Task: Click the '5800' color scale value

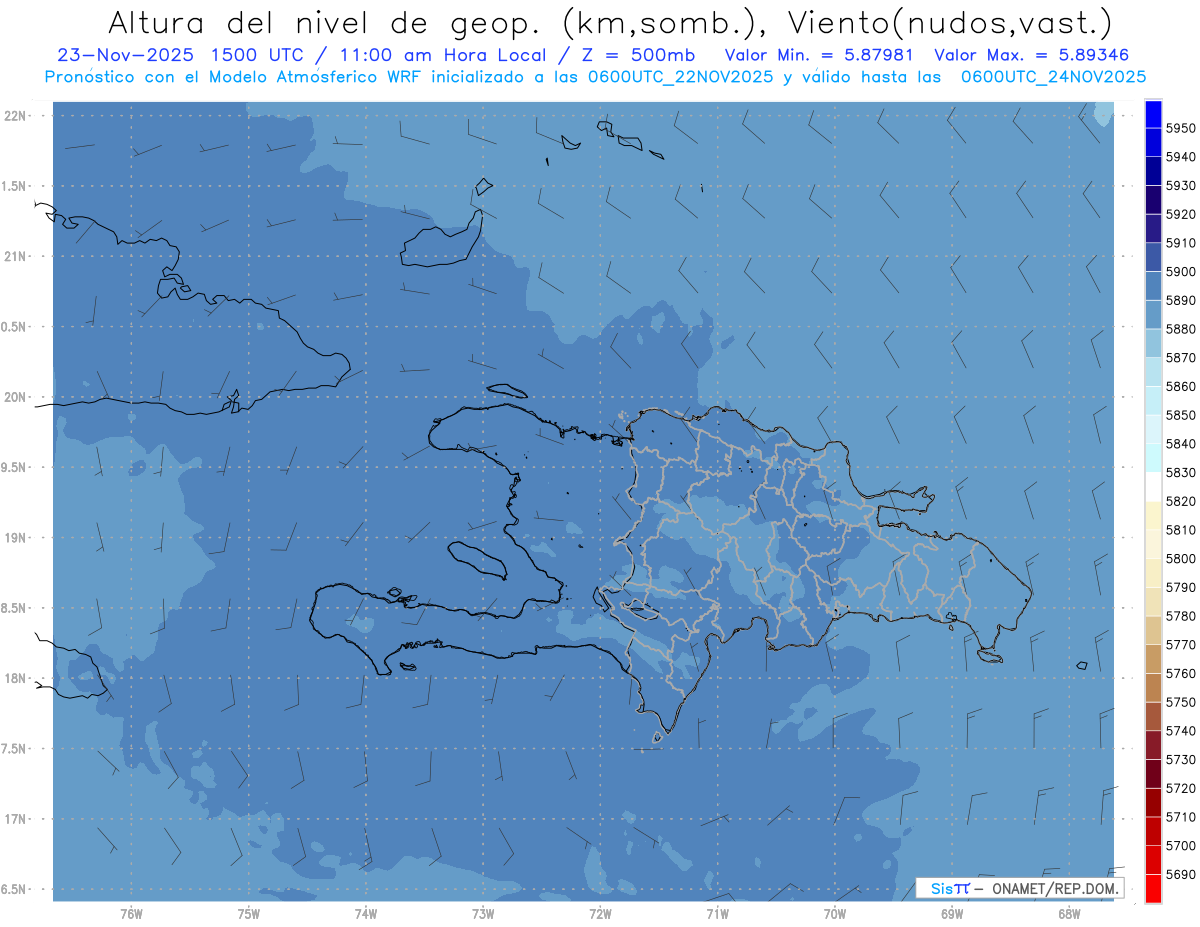Action: tap(1180, 558)
